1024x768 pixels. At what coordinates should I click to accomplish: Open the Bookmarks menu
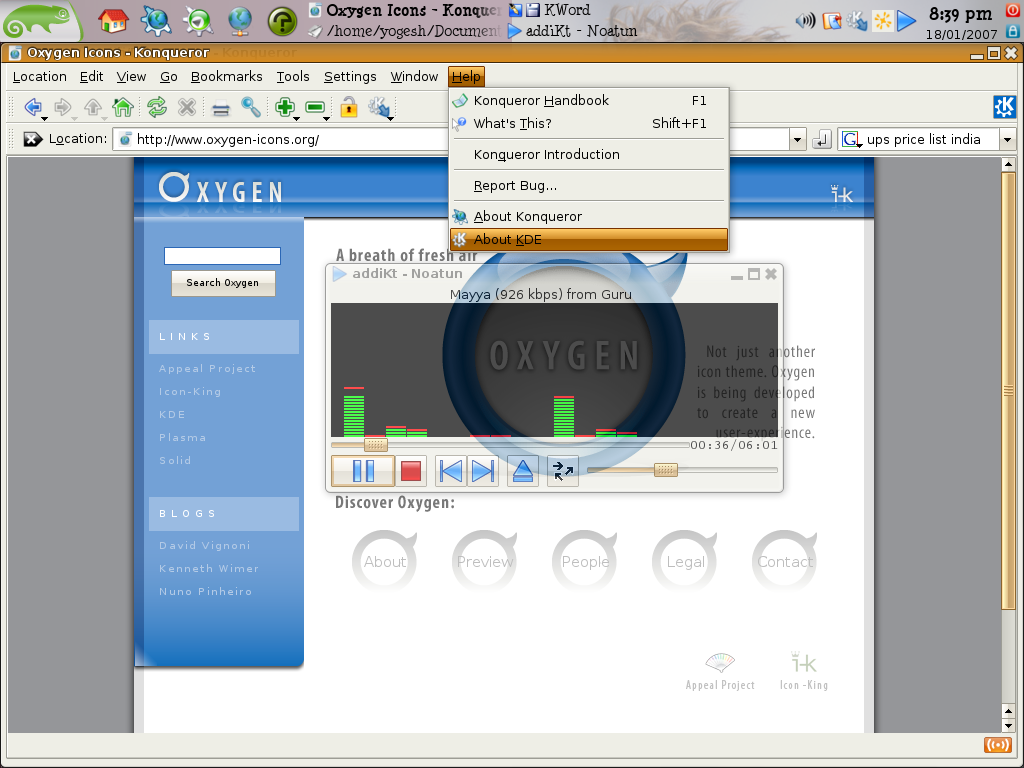pos(227,76)
